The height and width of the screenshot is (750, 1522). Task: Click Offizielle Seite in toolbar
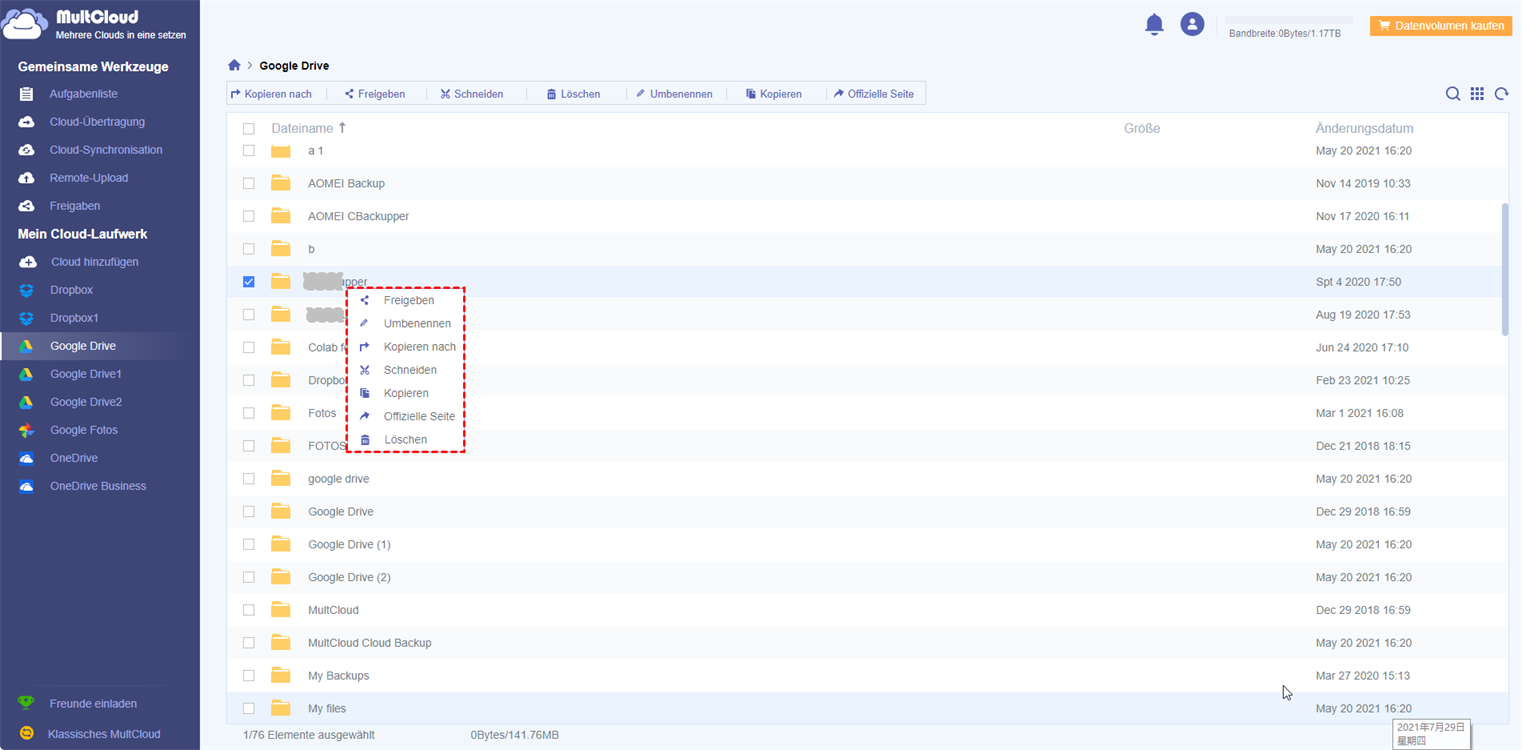[874, 94]
